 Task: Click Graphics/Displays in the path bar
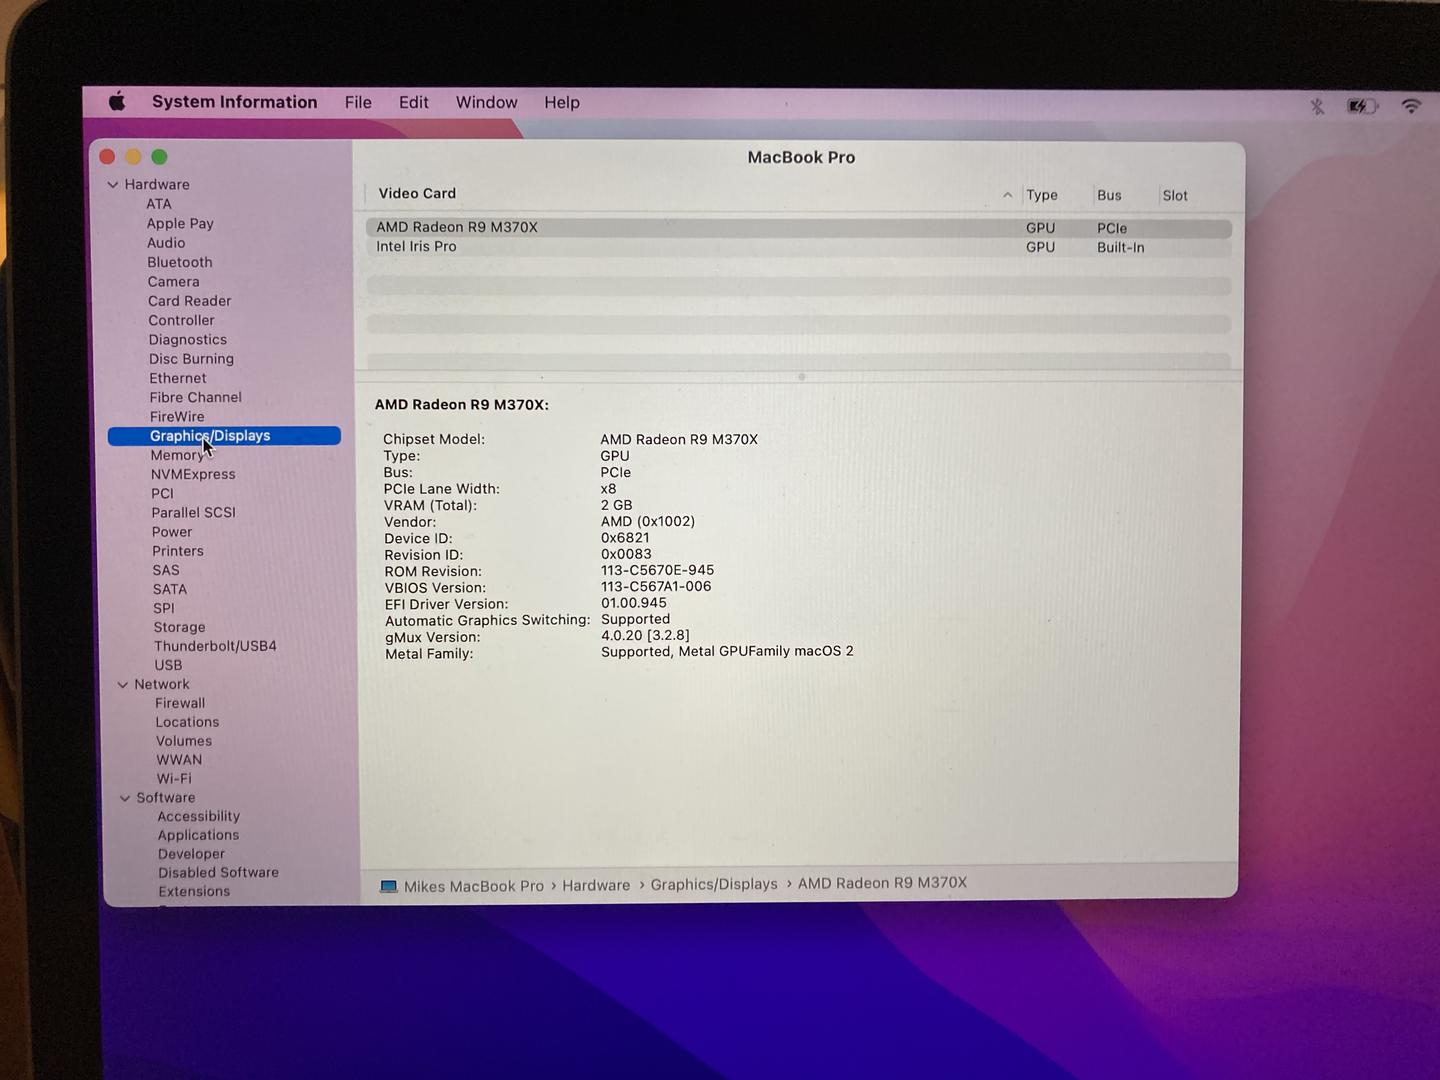pyautogui.click(x=714, y=885)
